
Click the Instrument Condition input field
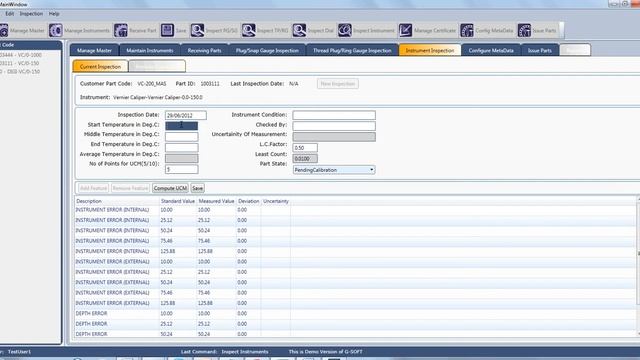click(x=334, y=115)
